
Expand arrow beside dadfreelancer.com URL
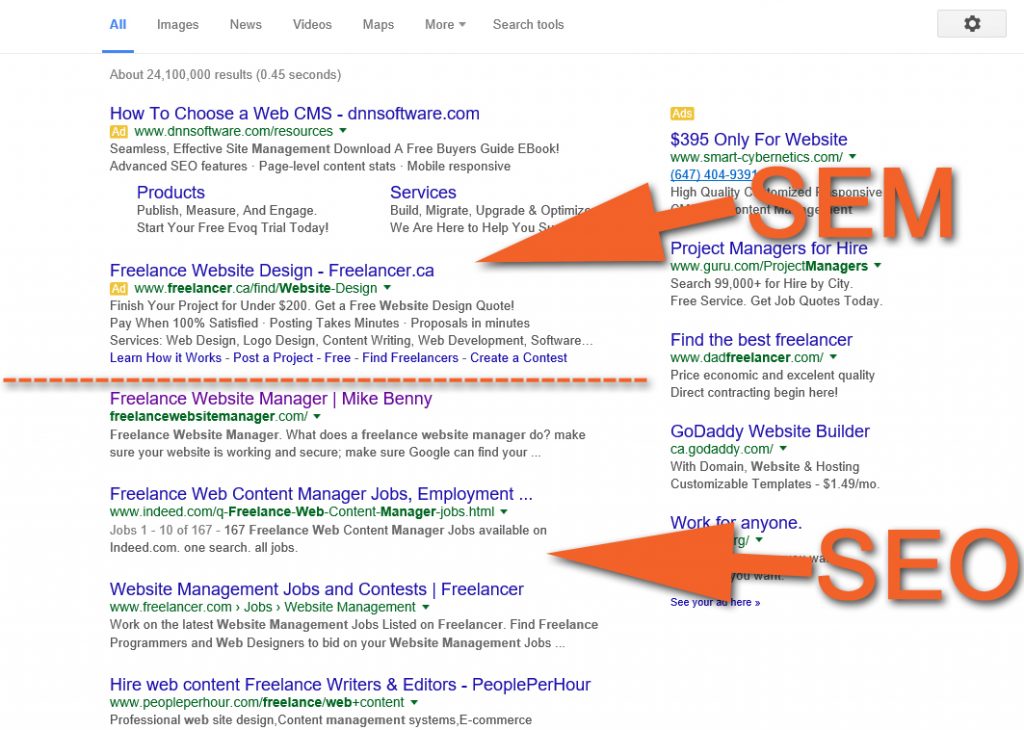point(833,357)
